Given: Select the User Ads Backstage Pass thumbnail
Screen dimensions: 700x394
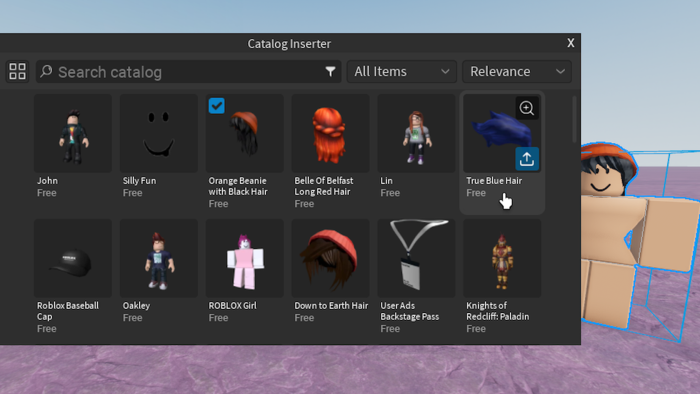Looking at the screenshot, I should 416,258.
